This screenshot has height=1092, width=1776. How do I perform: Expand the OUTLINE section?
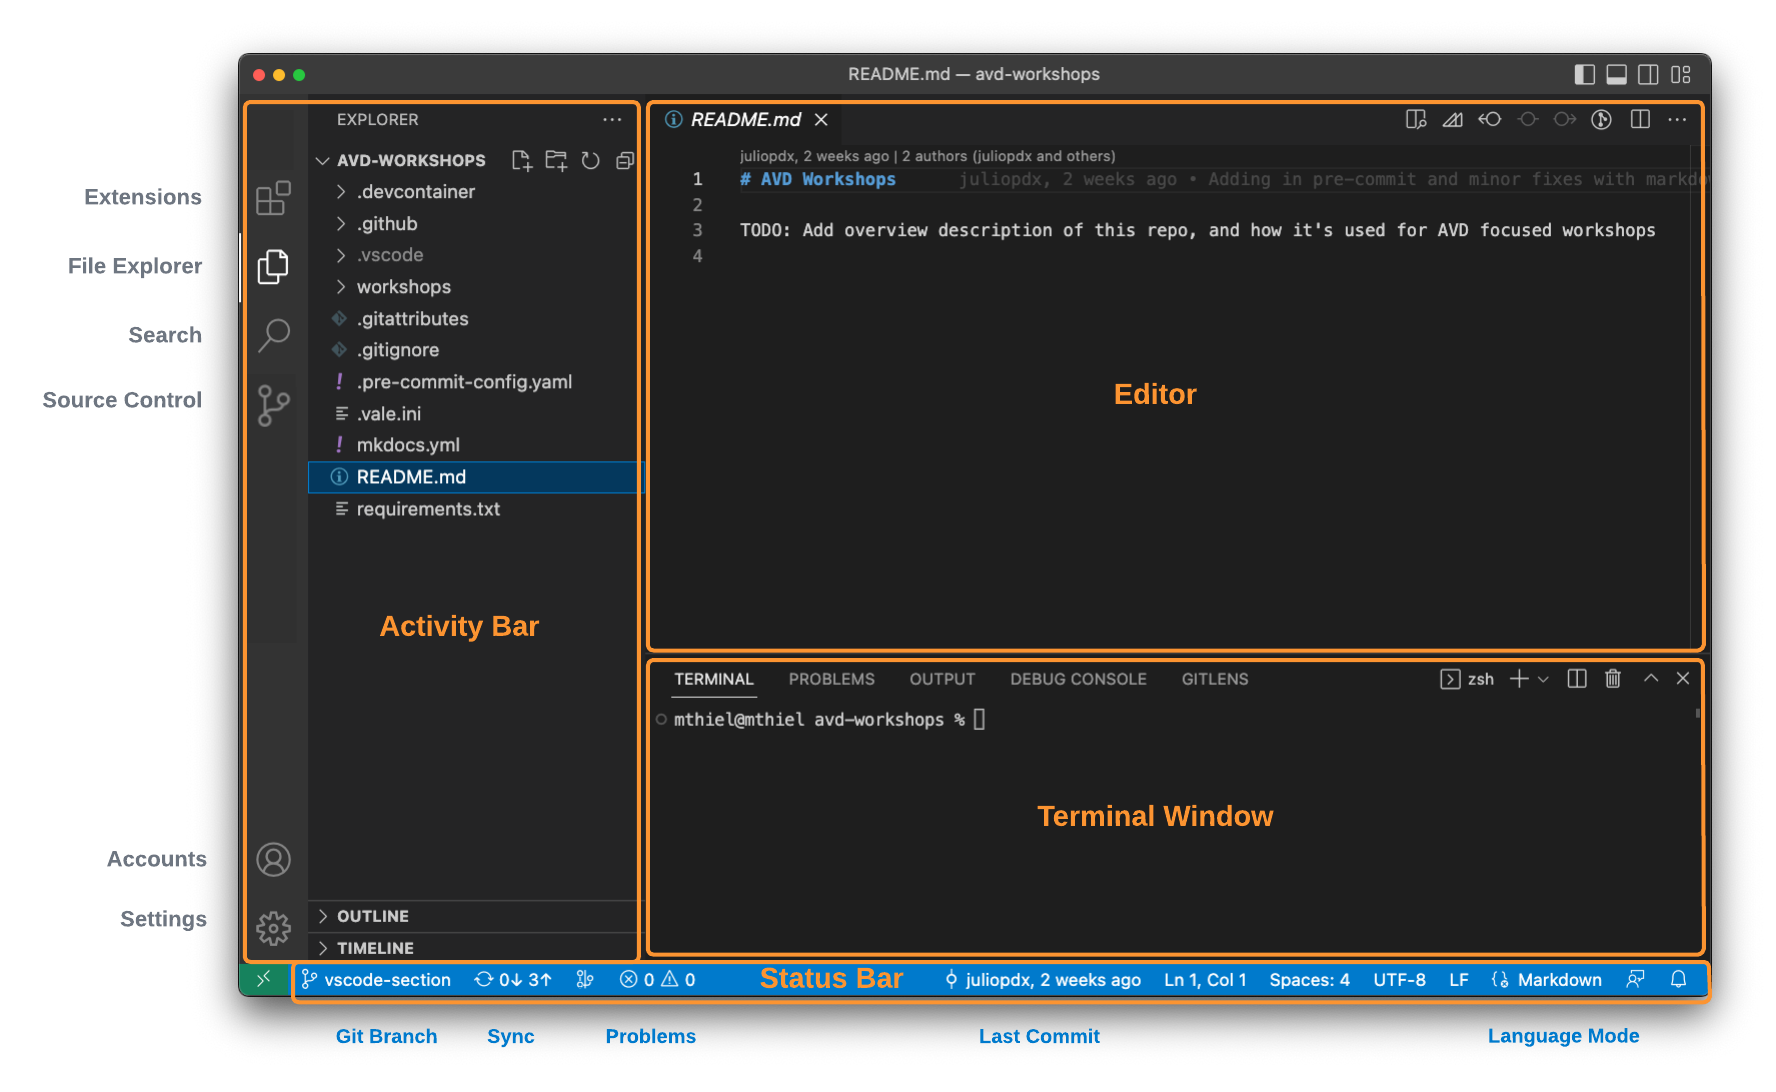pyautogui.click(x=372, y=916)
